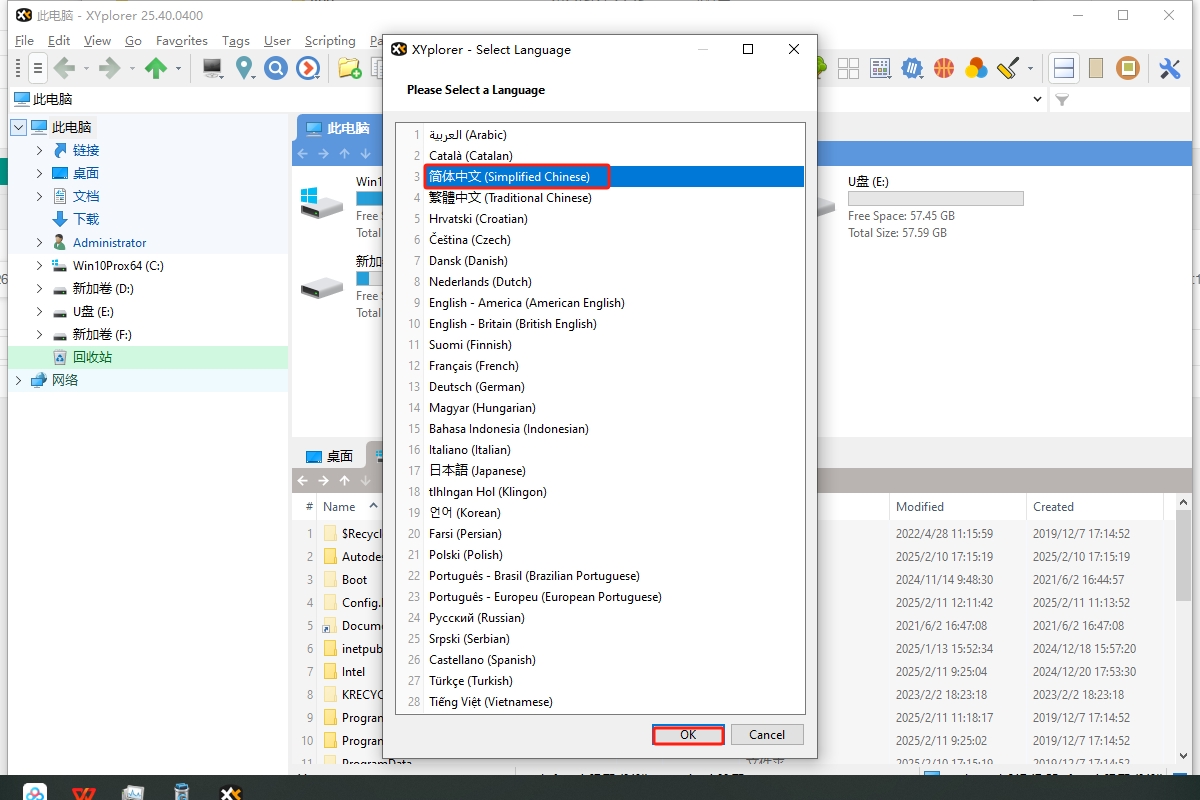This screenshot has width=1200, height=800.
Task: Go back in the 此电脑 pane
Action: [x=303, y=154]
